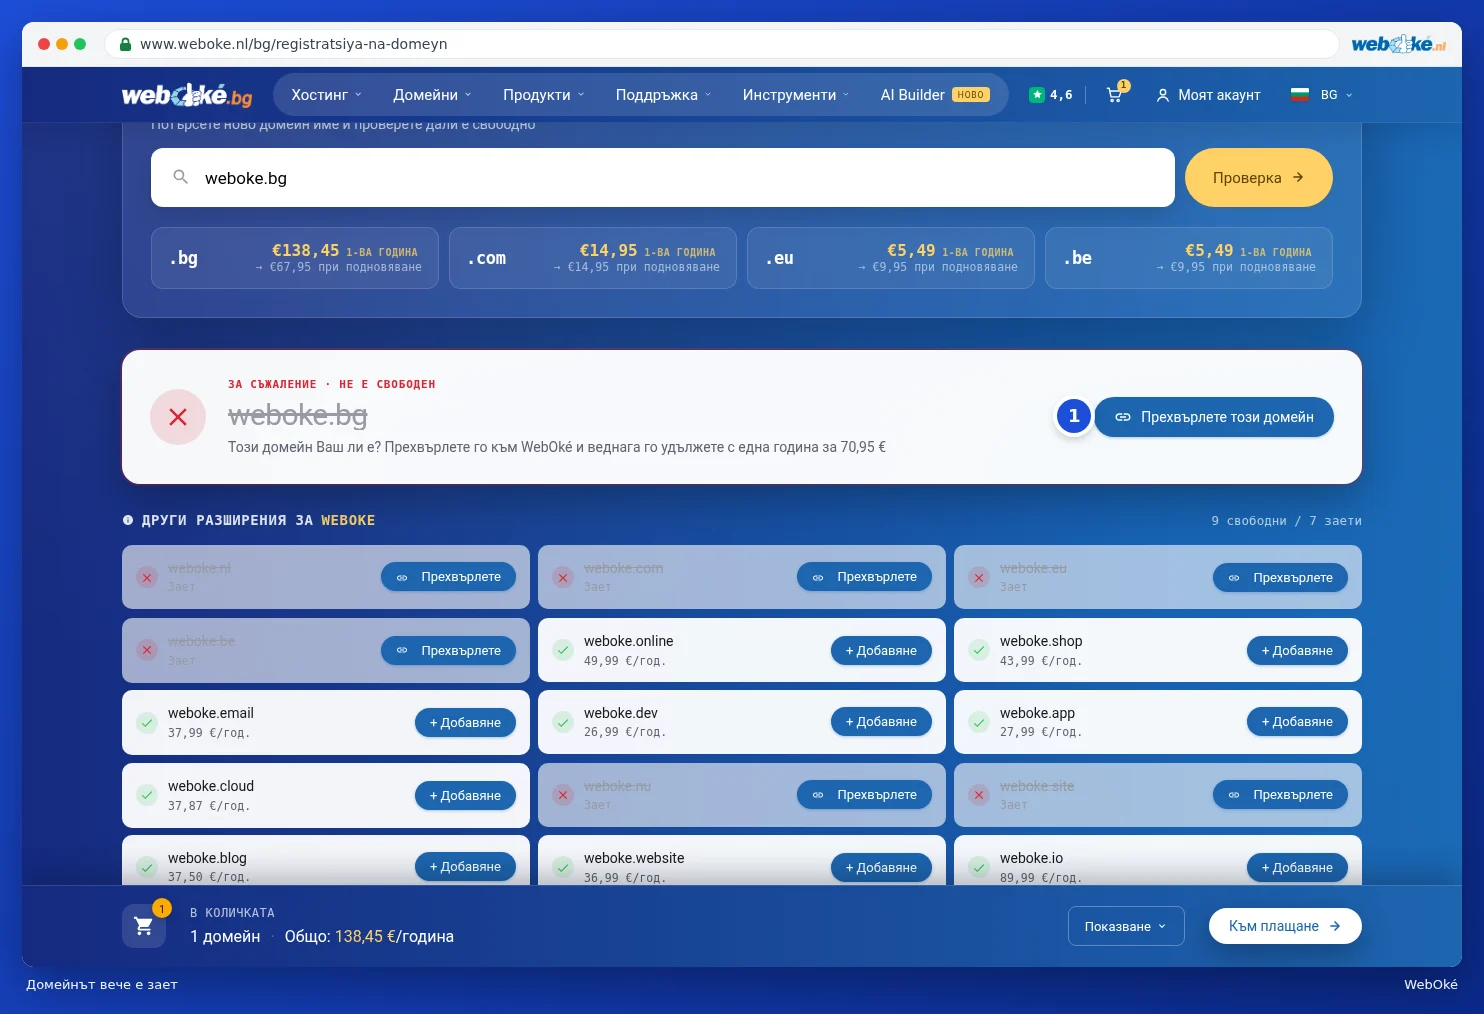Click the yellow Проверка button
The image size is (1484, 1014).
click(1258, 178)
